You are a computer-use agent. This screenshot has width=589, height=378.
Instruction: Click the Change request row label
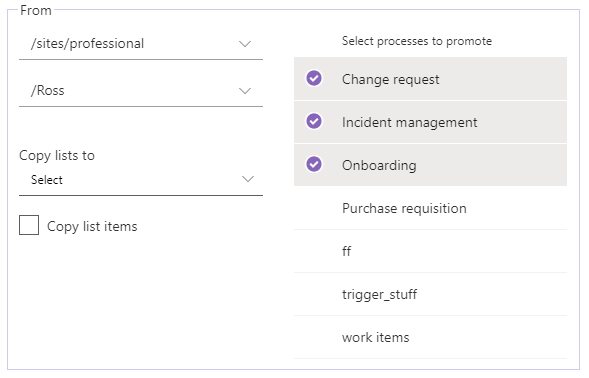(390, 79)
